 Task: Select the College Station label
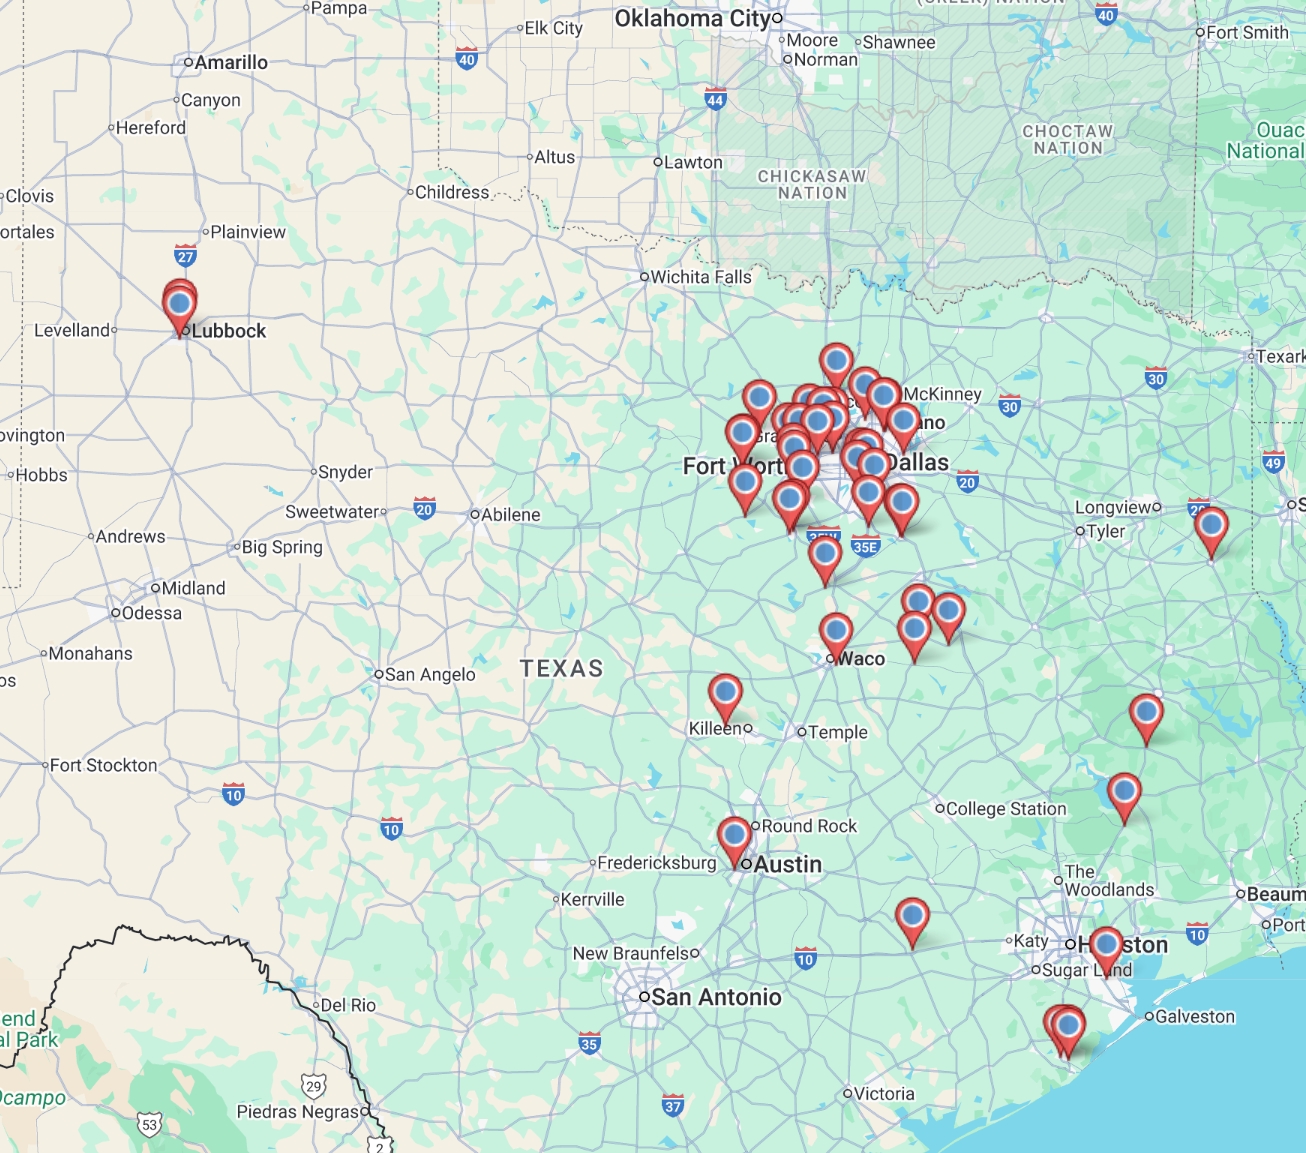point(1006,809)
